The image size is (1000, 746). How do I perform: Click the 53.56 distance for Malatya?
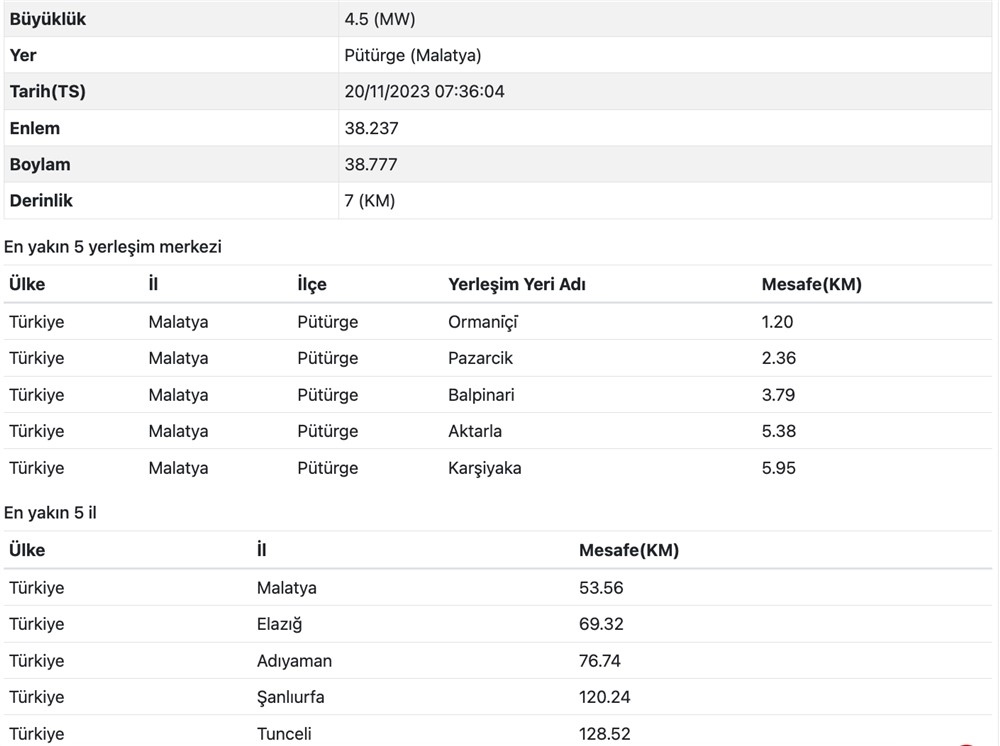(x=601, y=588)
